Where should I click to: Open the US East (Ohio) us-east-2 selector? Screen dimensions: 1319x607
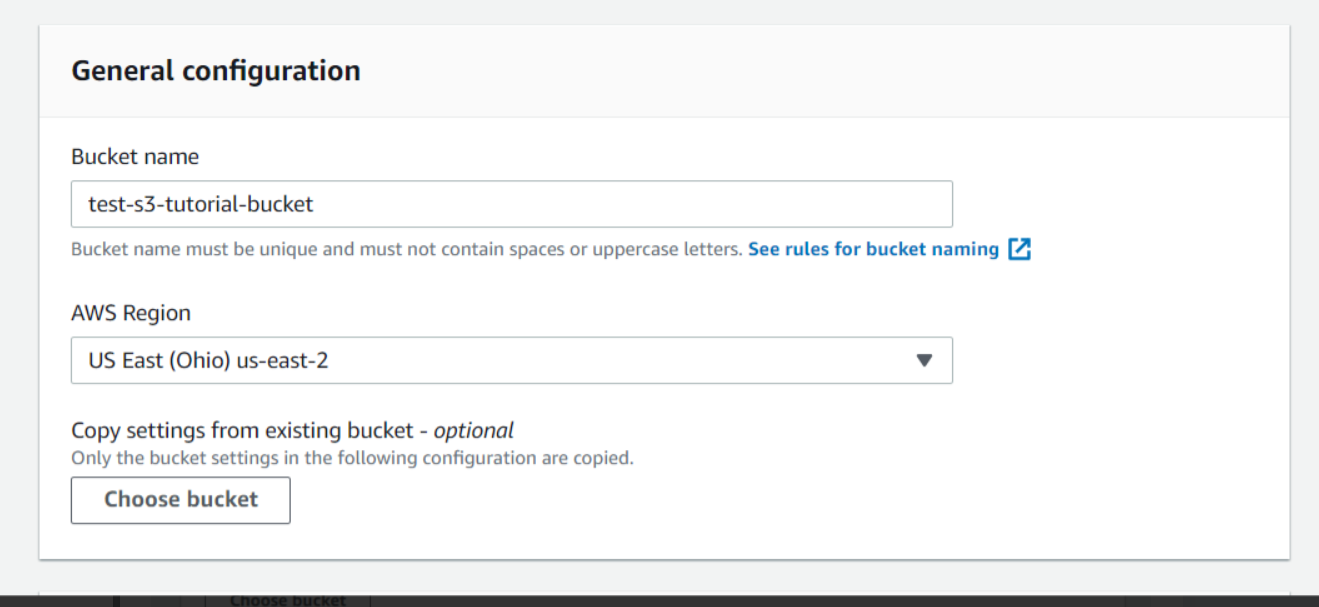tap(511, 360)
